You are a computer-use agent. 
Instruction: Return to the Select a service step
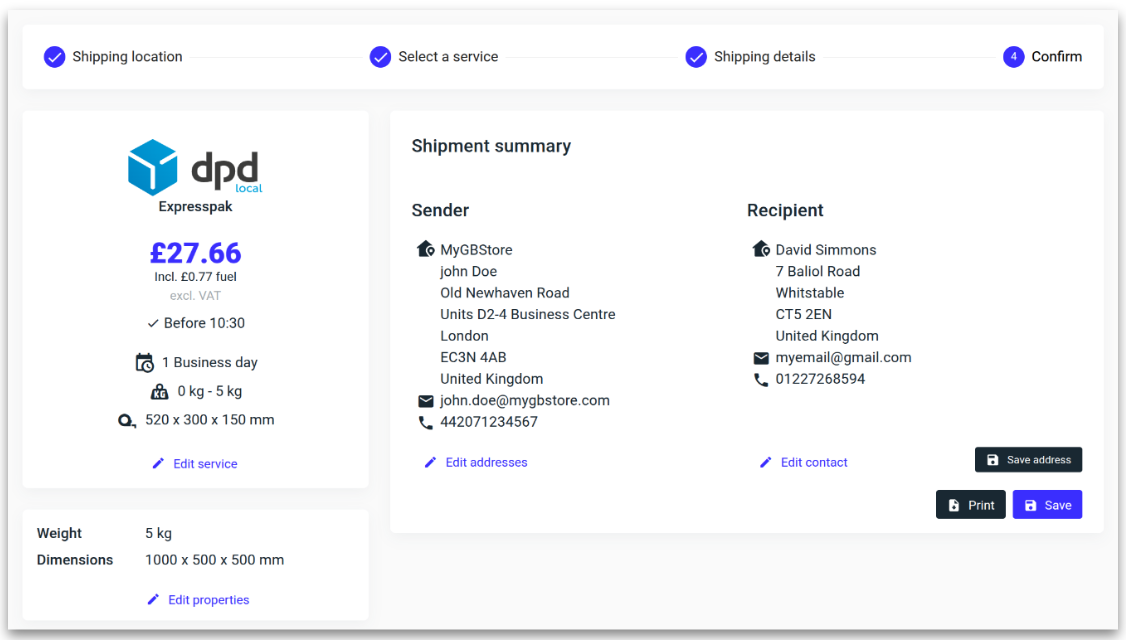[x=434, y=57]
